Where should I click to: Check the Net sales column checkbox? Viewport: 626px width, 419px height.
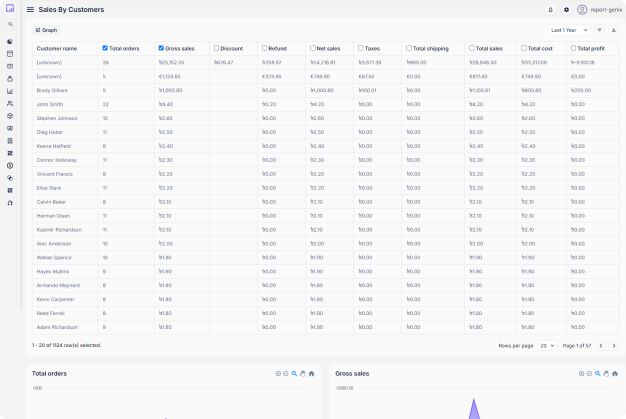click(x=313, y=48)
